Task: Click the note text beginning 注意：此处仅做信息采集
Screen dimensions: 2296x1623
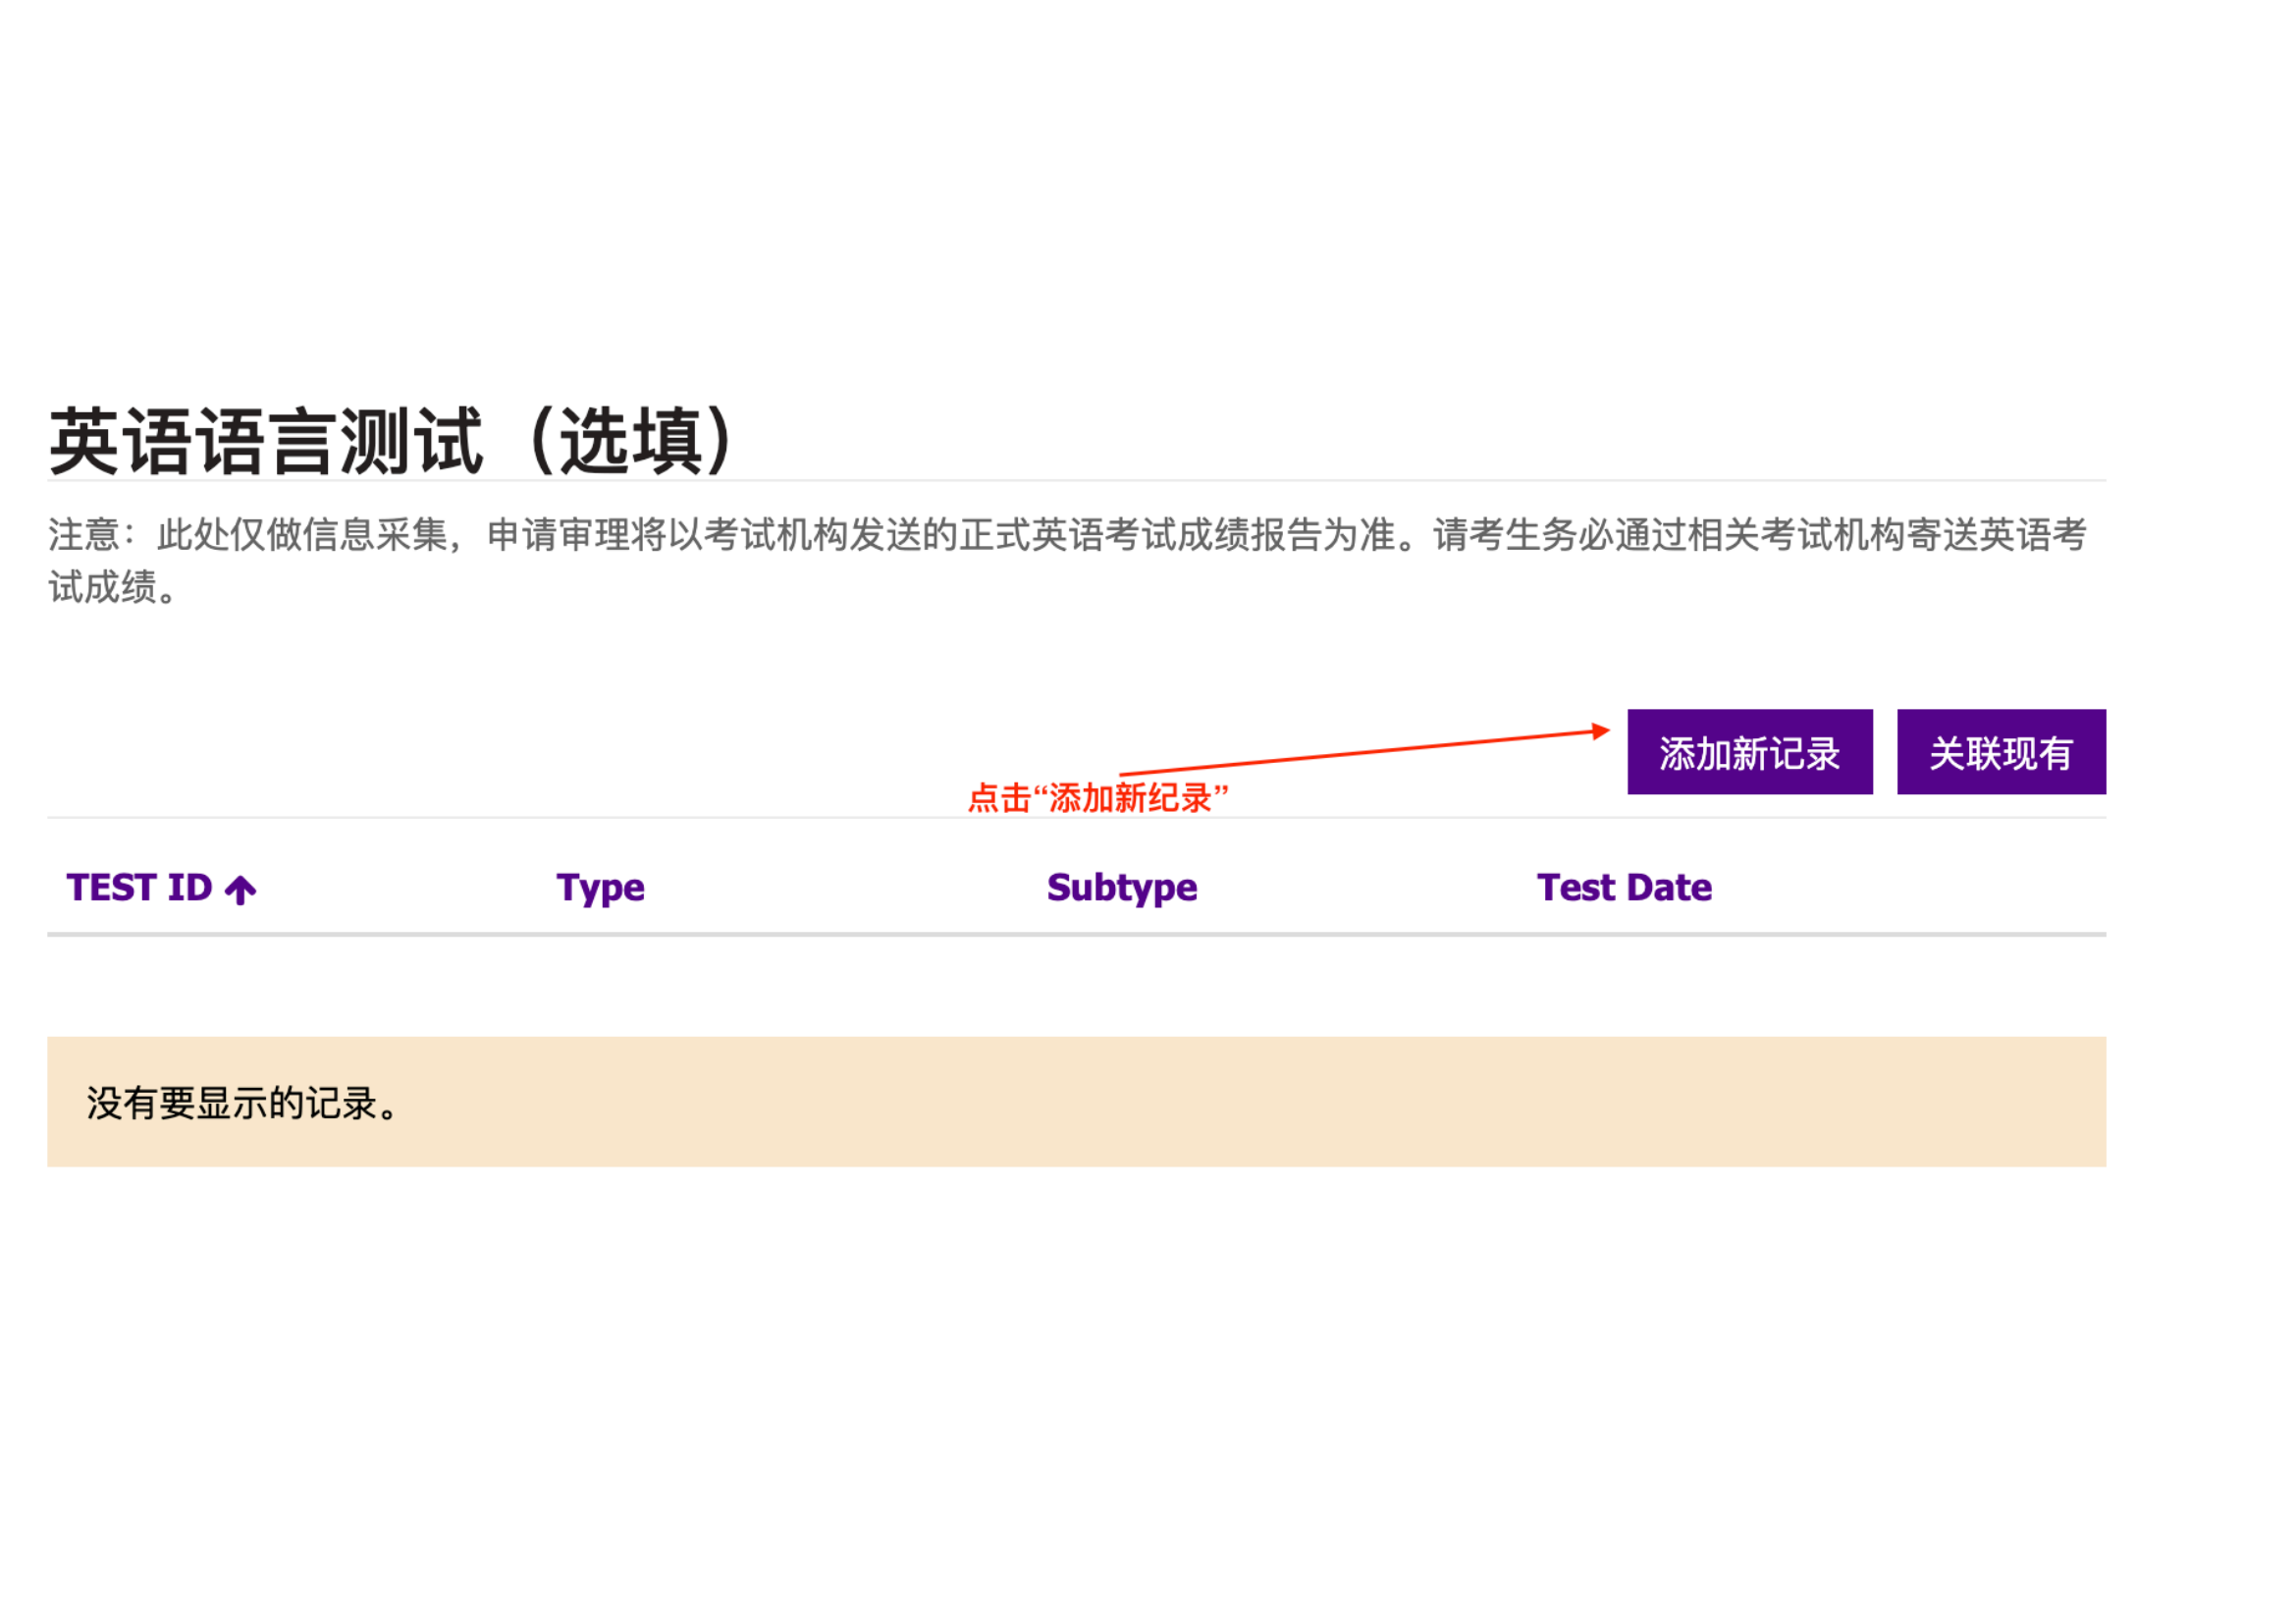Action: pos(1067,561)
